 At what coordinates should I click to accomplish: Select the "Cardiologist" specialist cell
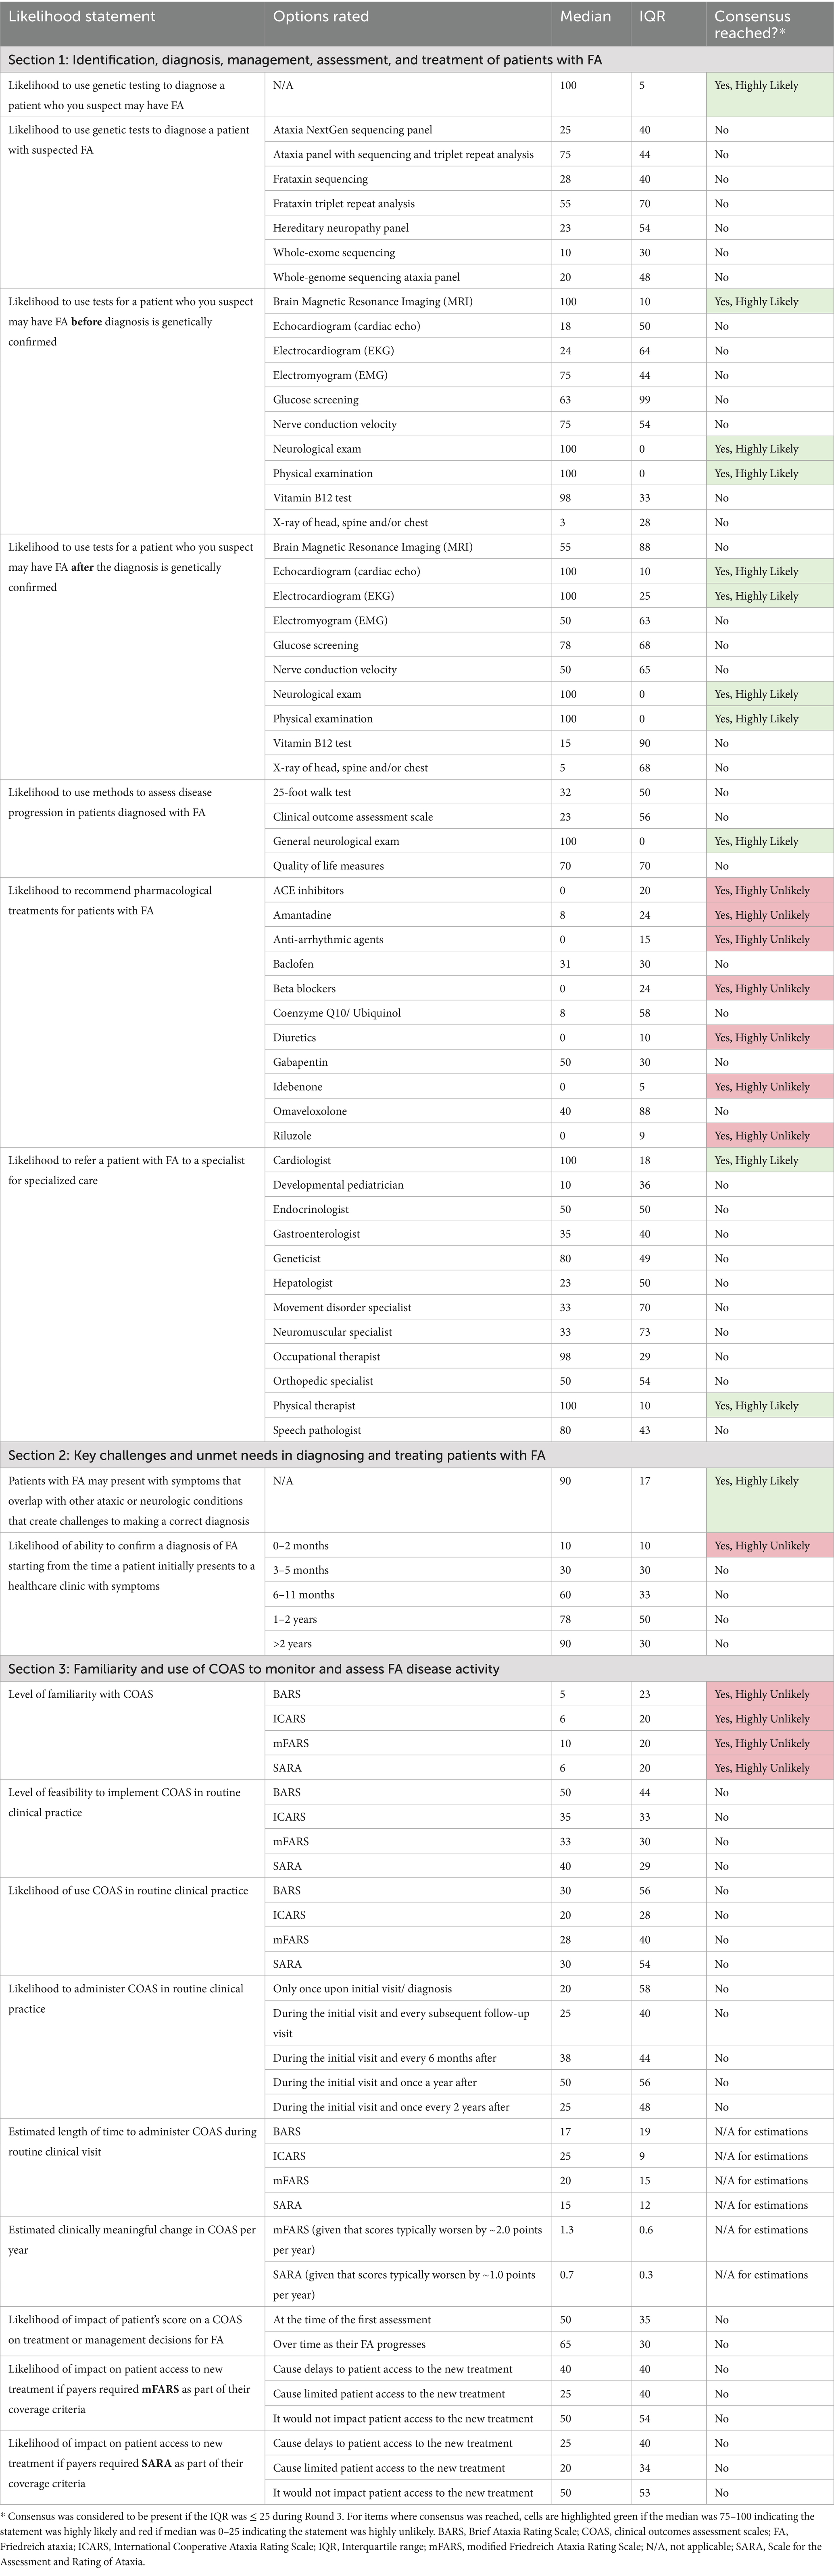[302, 1160]
